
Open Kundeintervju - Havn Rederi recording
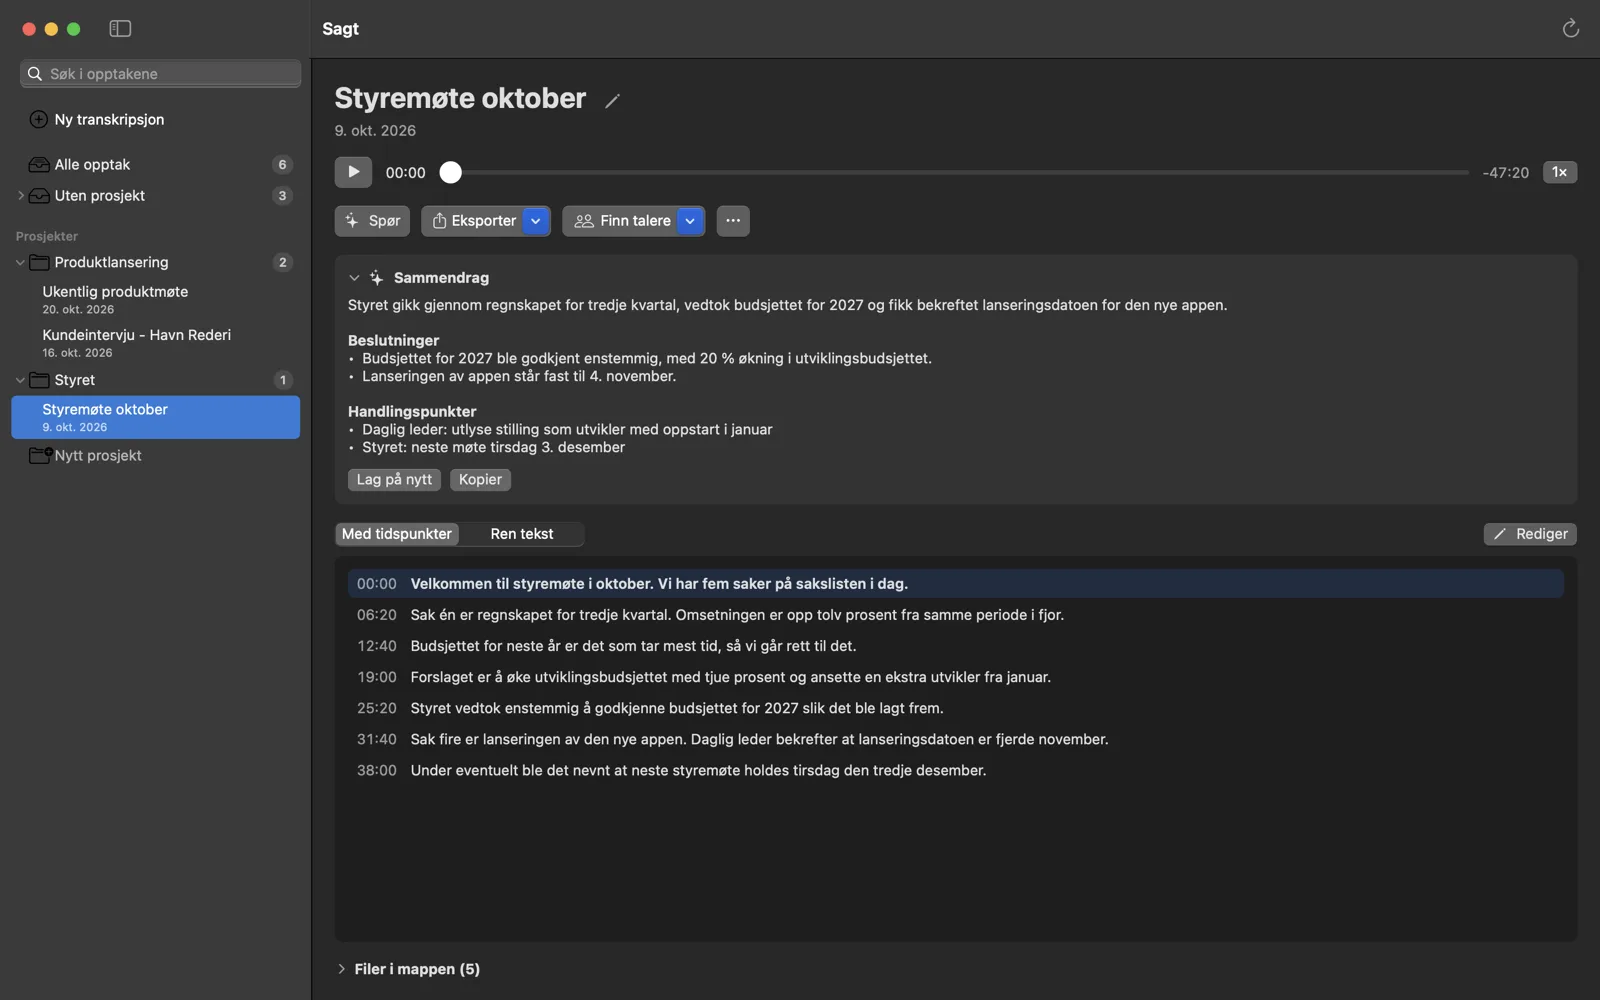tap(156, 342)
